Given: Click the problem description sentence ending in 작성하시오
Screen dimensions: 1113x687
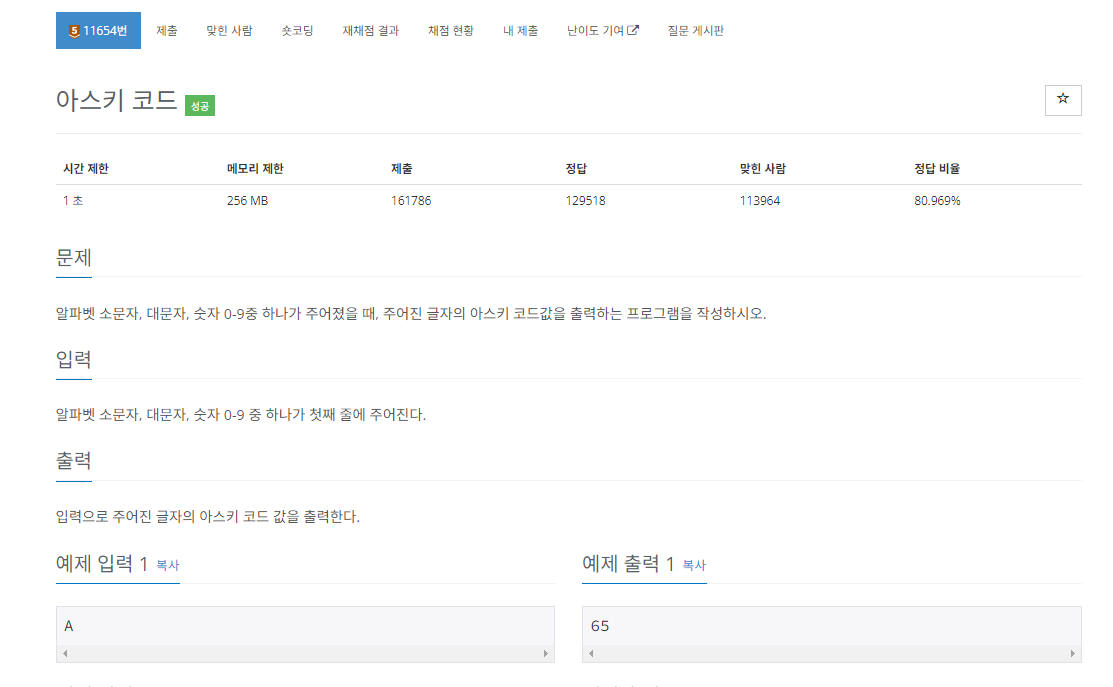Looking at the screenshot, I should pyautogui.click(x=411, y=314).
